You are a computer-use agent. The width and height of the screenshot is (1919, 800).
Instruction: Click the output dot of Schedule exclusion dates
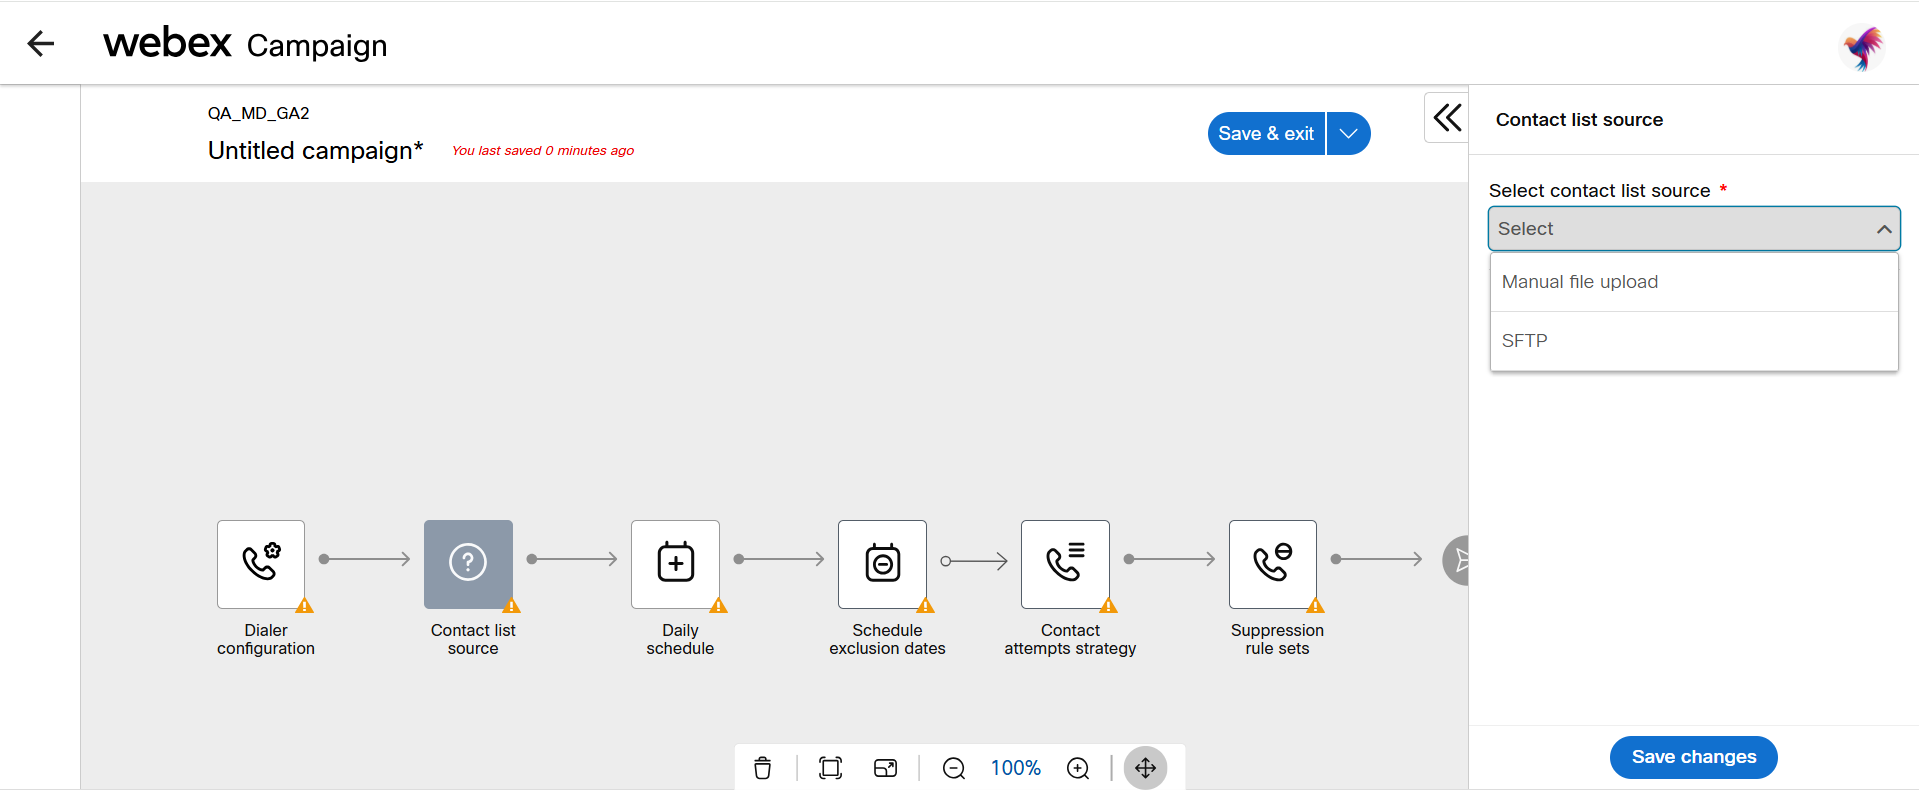[x=945, y=561]
